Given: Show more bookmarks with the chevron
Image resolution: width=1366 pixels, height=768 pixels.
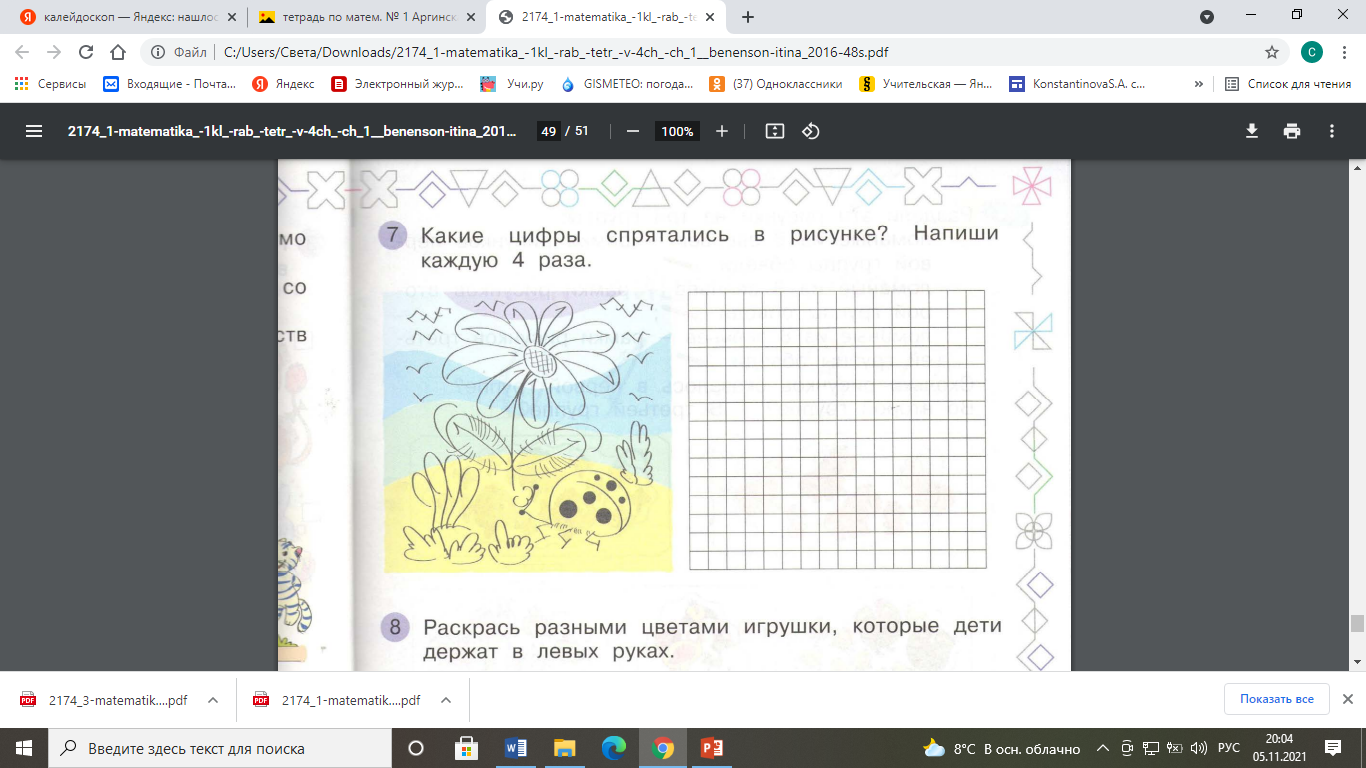Looking at the screenshot, I should pos(1198,84).
